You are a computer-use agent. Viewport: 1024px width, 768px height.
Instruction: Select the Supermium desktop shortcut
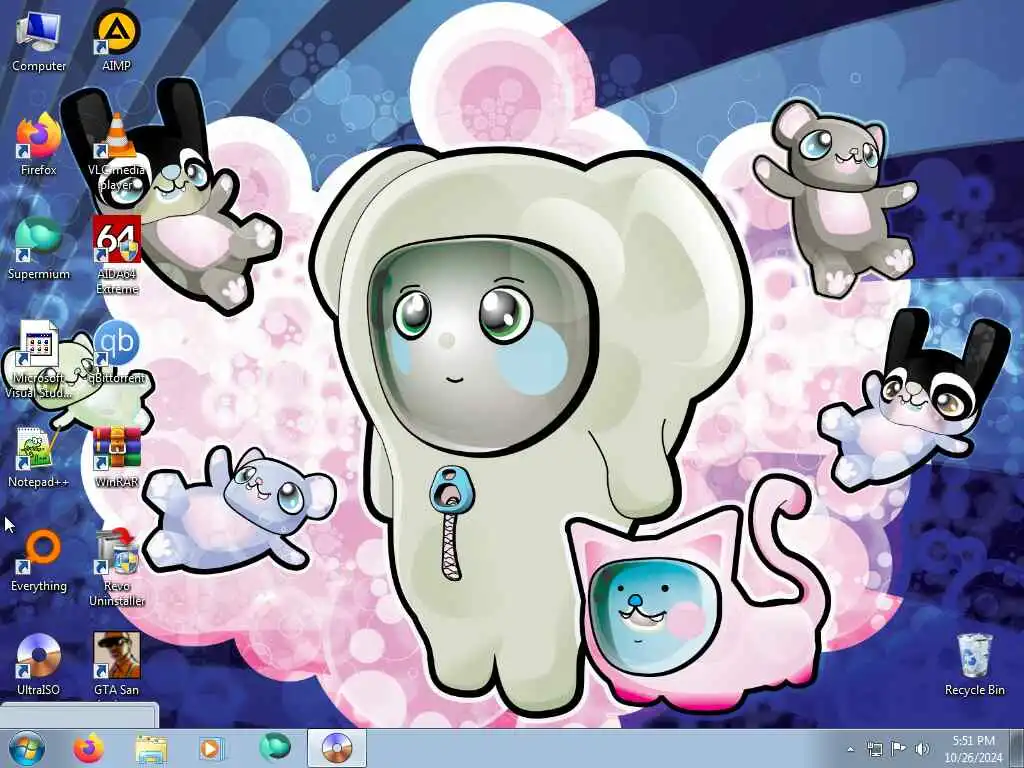pos(39,249)
